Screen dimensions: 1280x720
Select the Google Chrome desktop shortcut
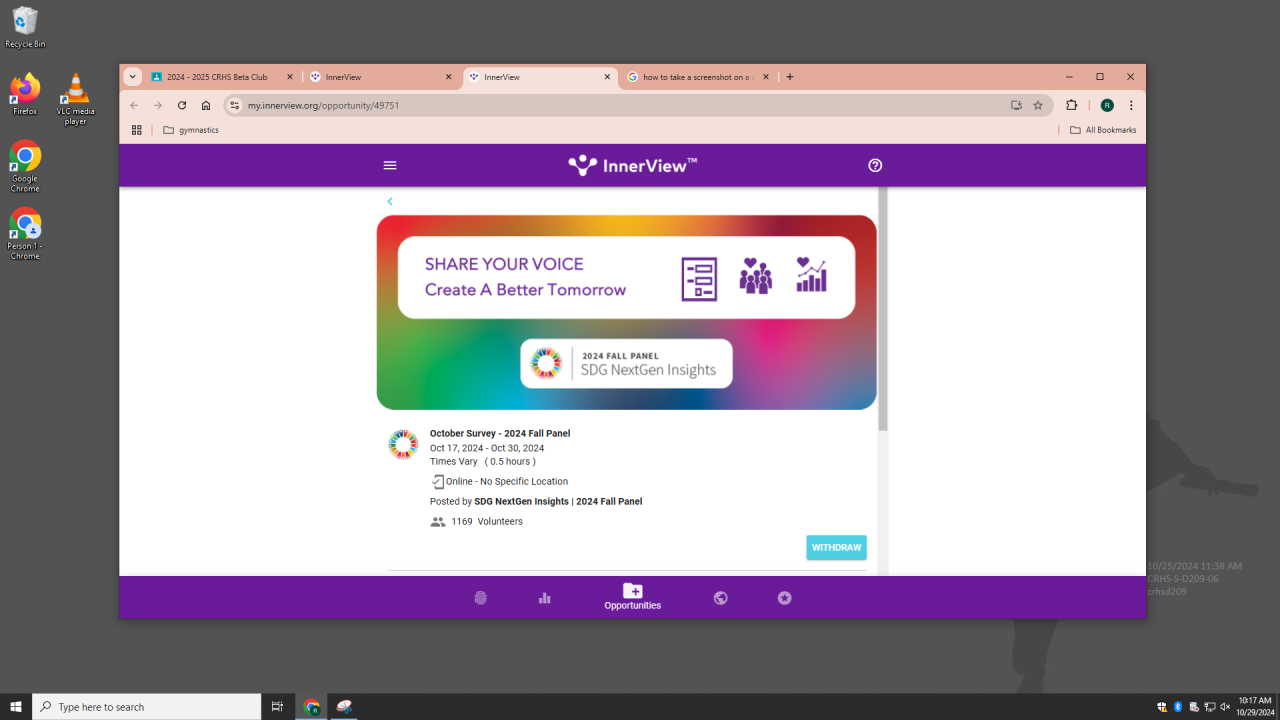(25, 166)
